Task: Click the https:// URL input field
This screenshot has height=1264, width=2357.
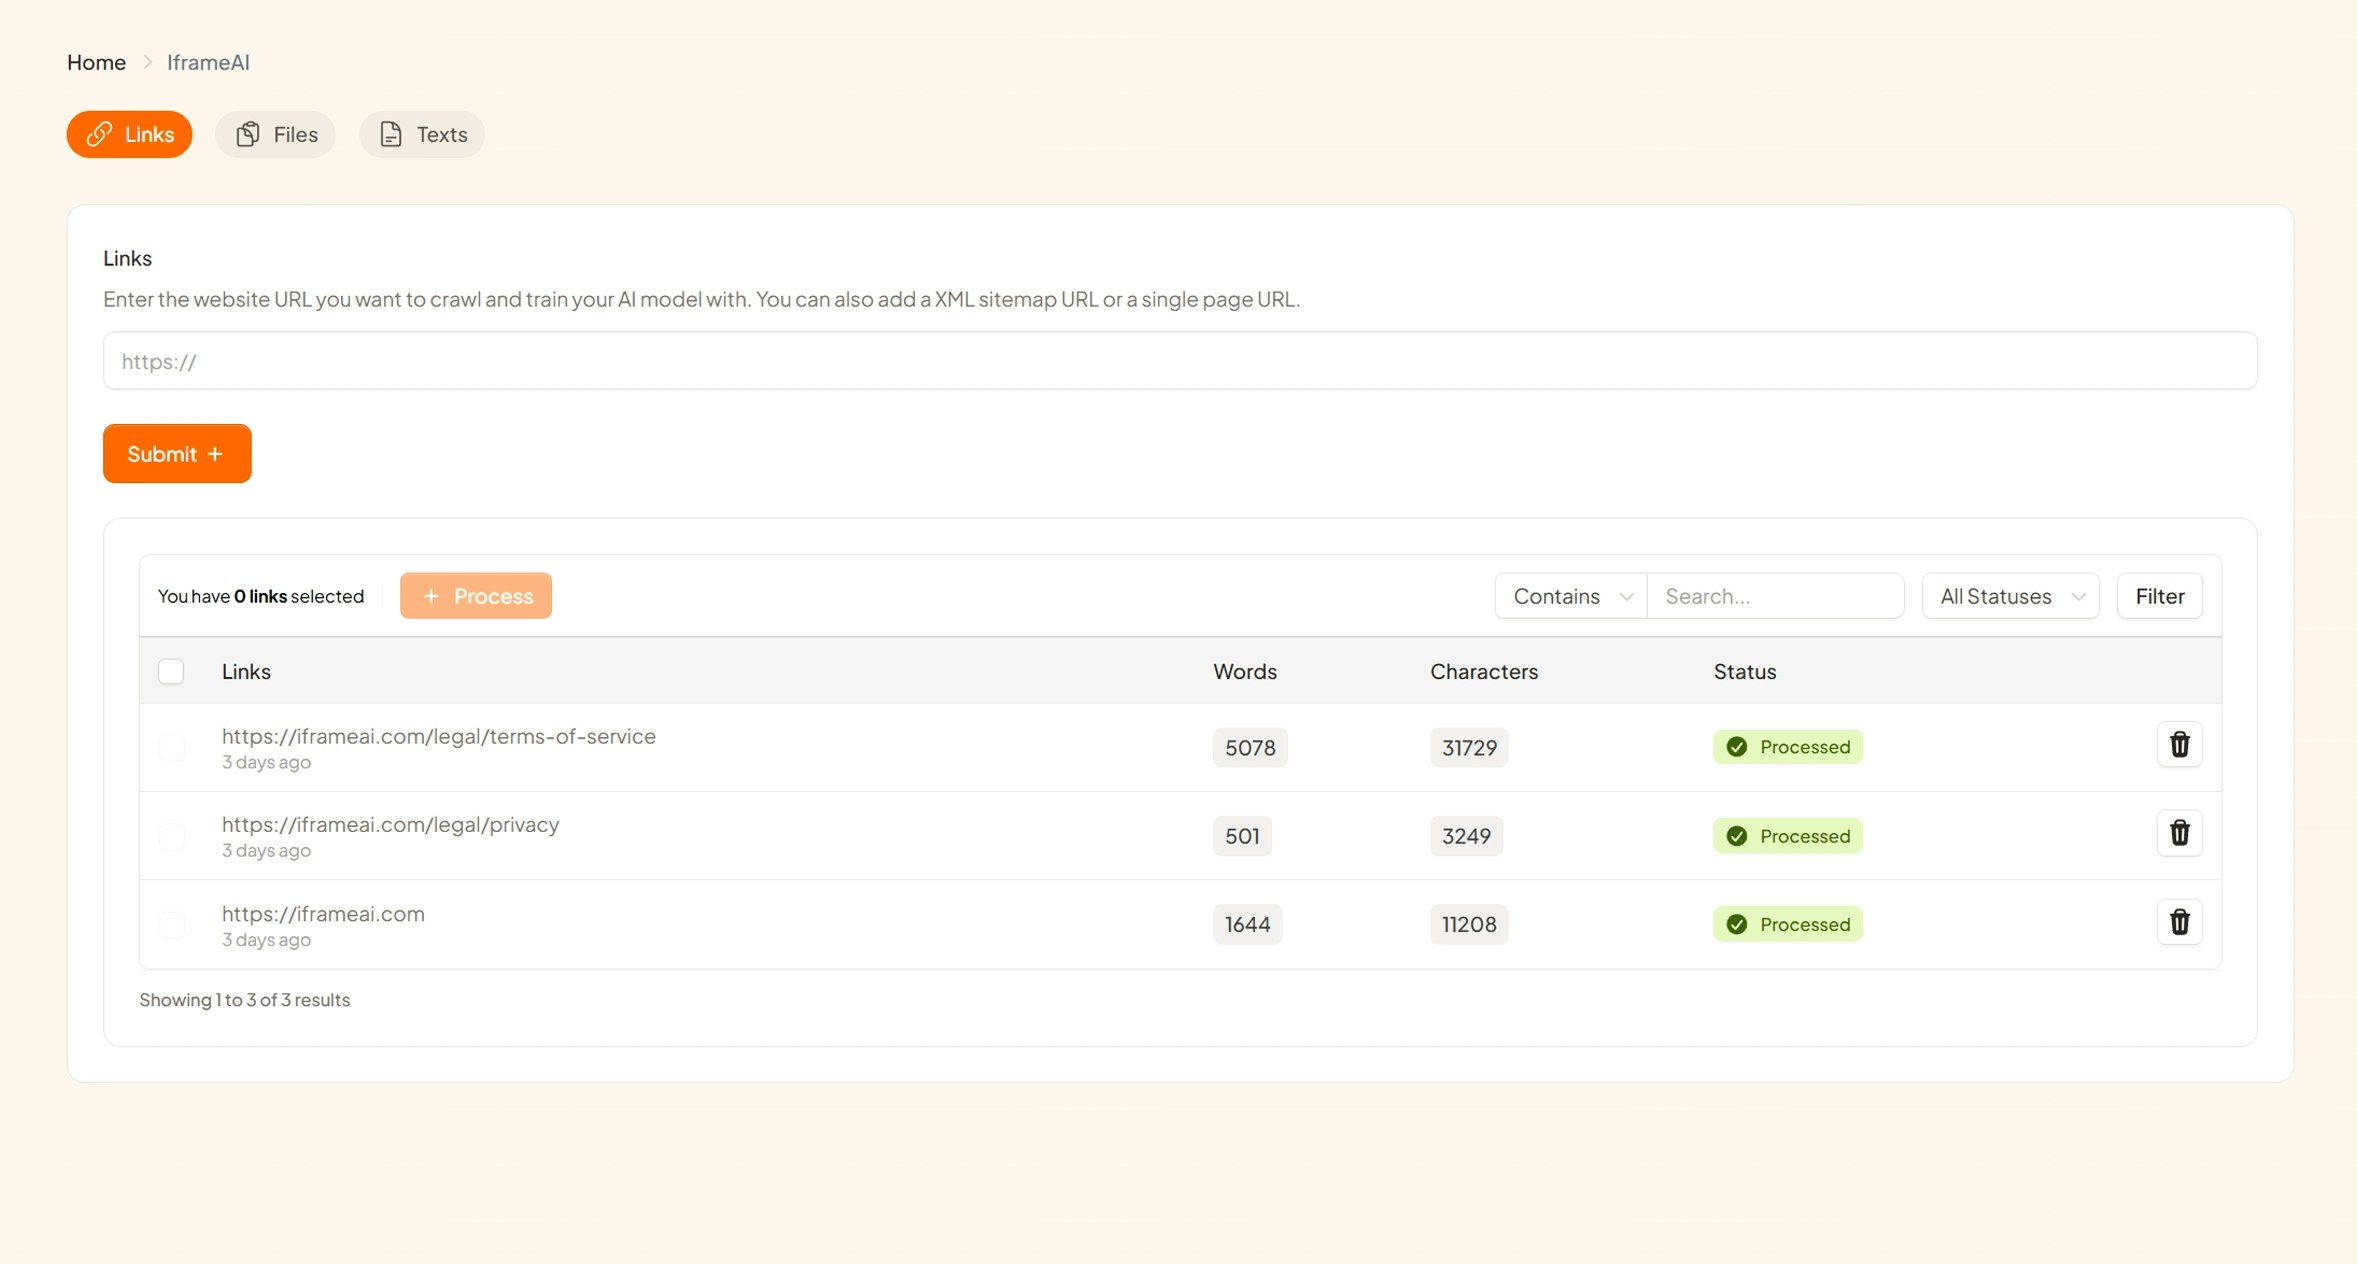Action: pos(1180,361)
